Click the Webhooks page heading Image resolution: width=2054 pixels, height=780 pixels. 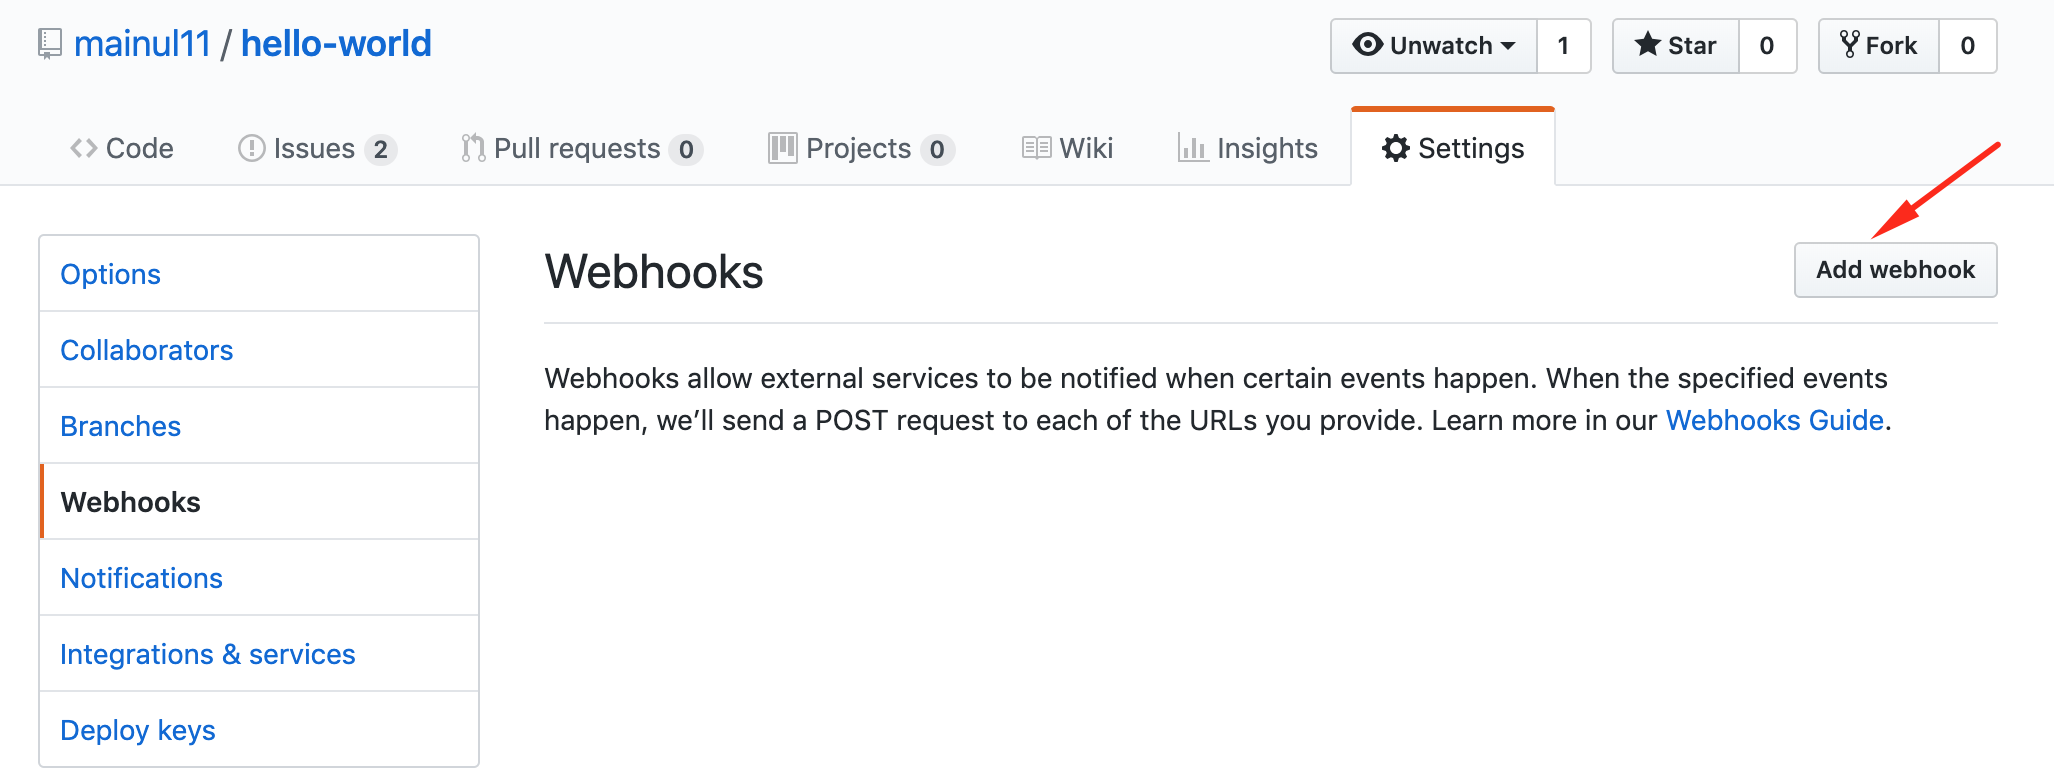[654, 272]
